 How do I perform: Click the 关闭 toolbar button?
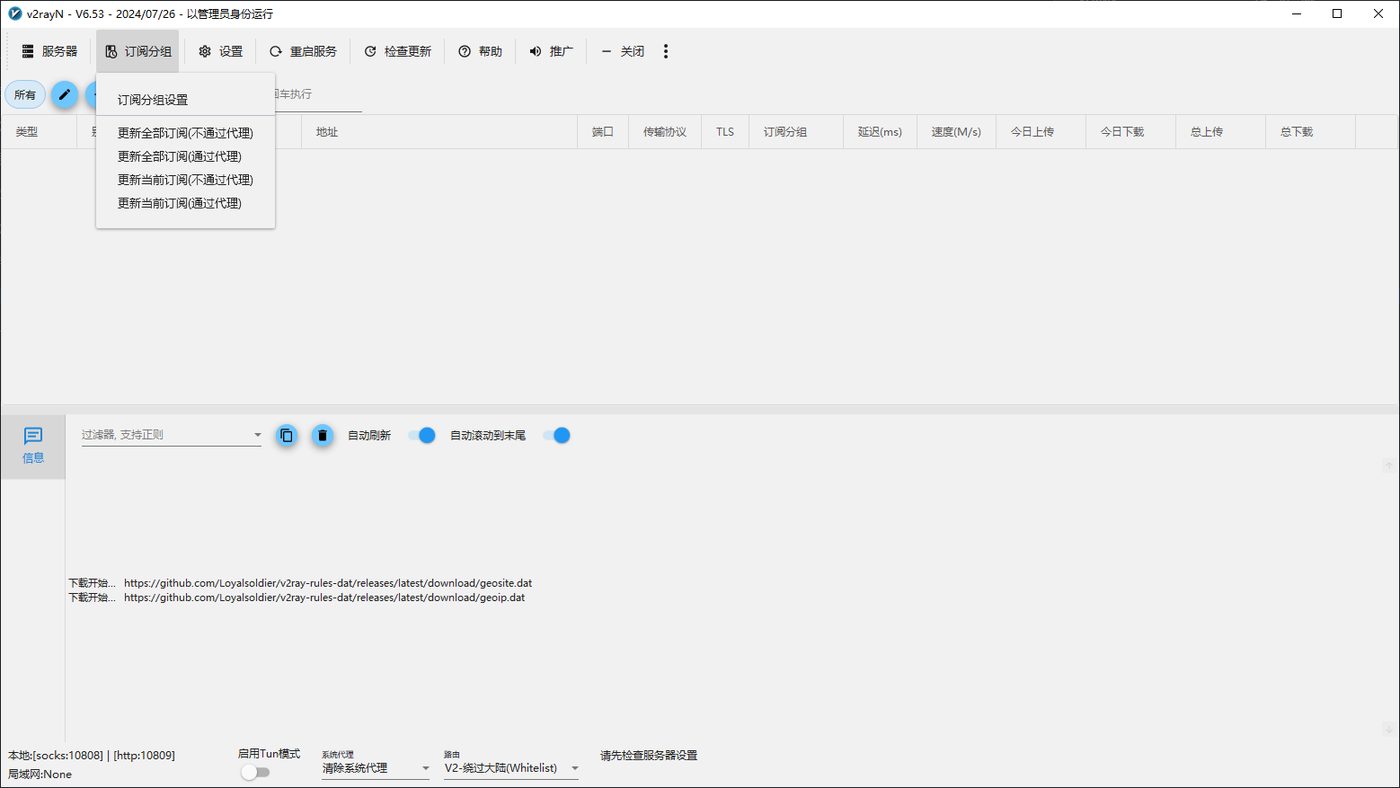(622, 51)
